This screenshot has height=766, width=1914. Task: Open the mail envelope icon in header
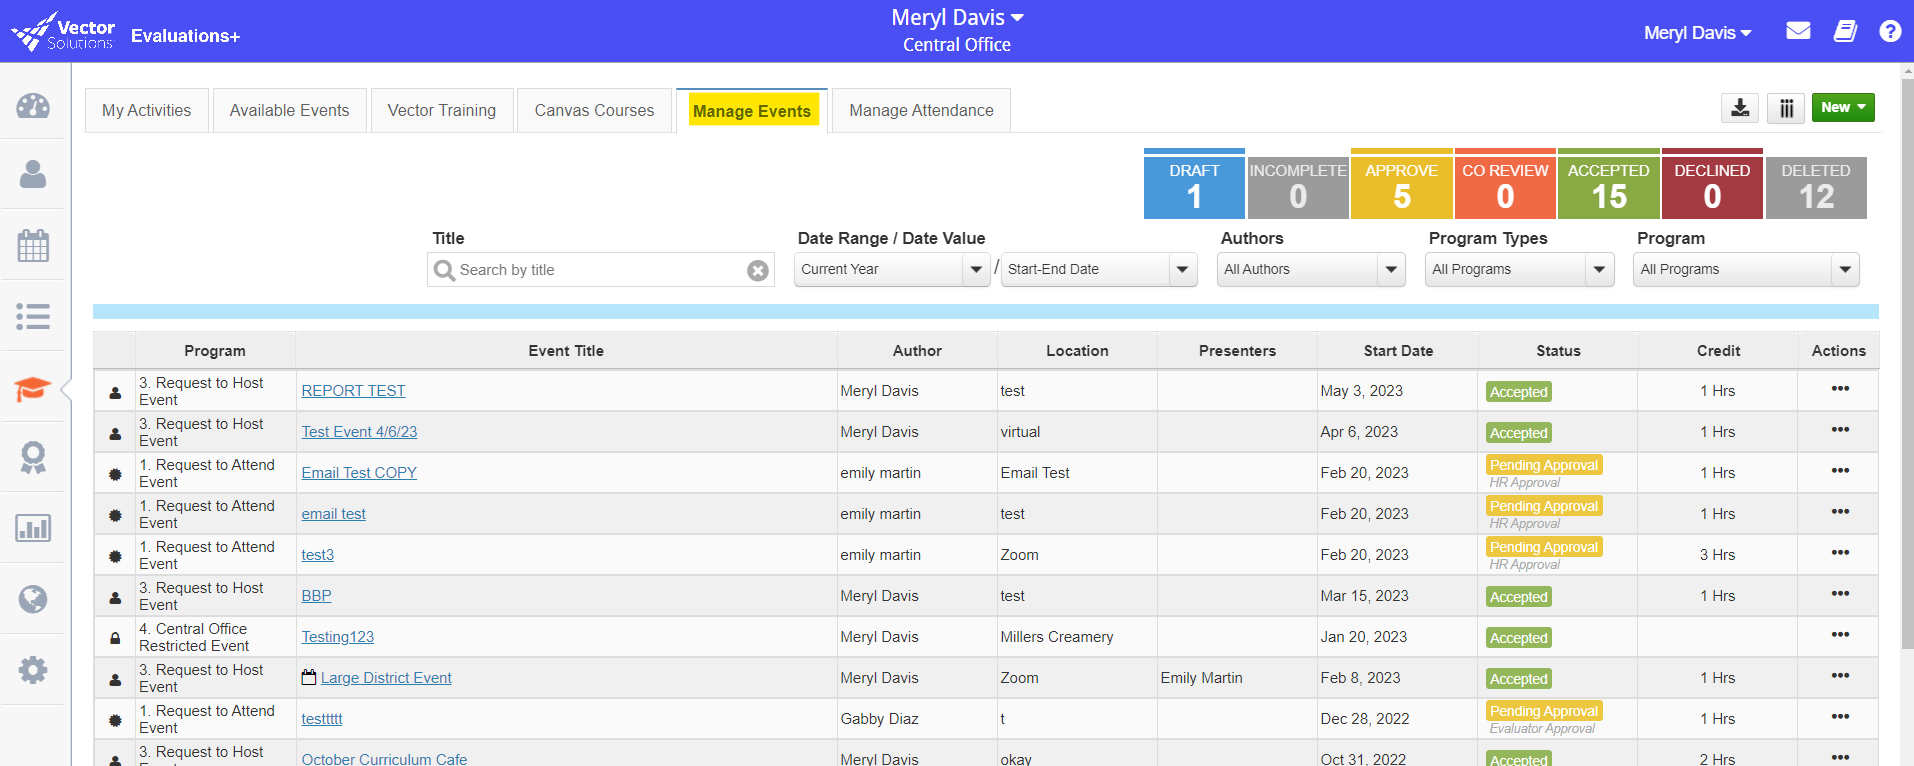click(x=1798, y=31)
